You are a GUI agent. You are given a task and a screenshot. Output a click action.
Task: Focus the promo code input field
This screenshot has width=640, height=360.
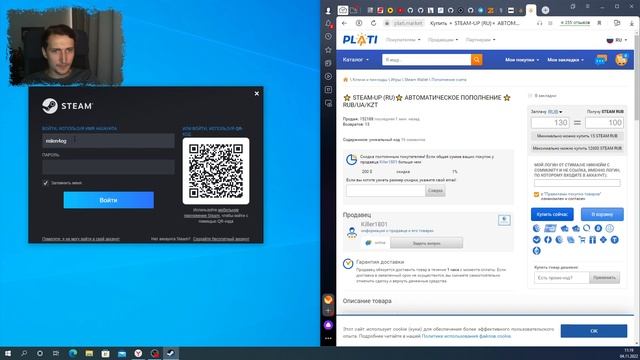562,278
